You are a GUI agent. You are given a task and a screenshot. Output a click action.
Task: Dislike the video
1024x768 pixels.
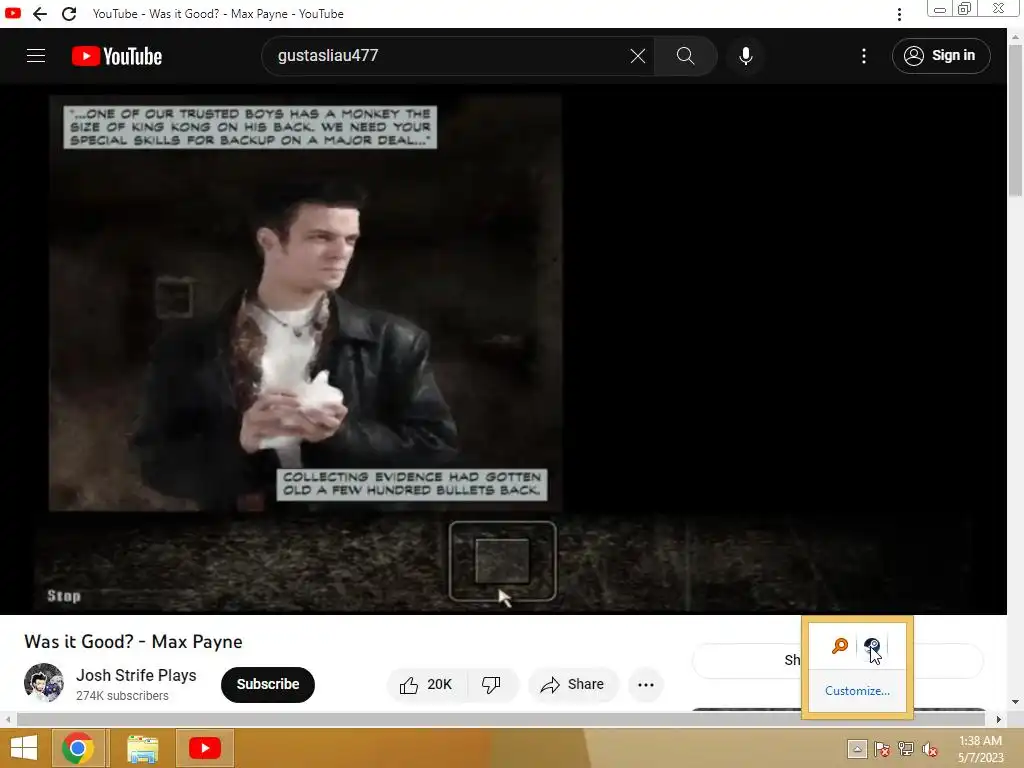pyautogui.click(x=491, y=684)
